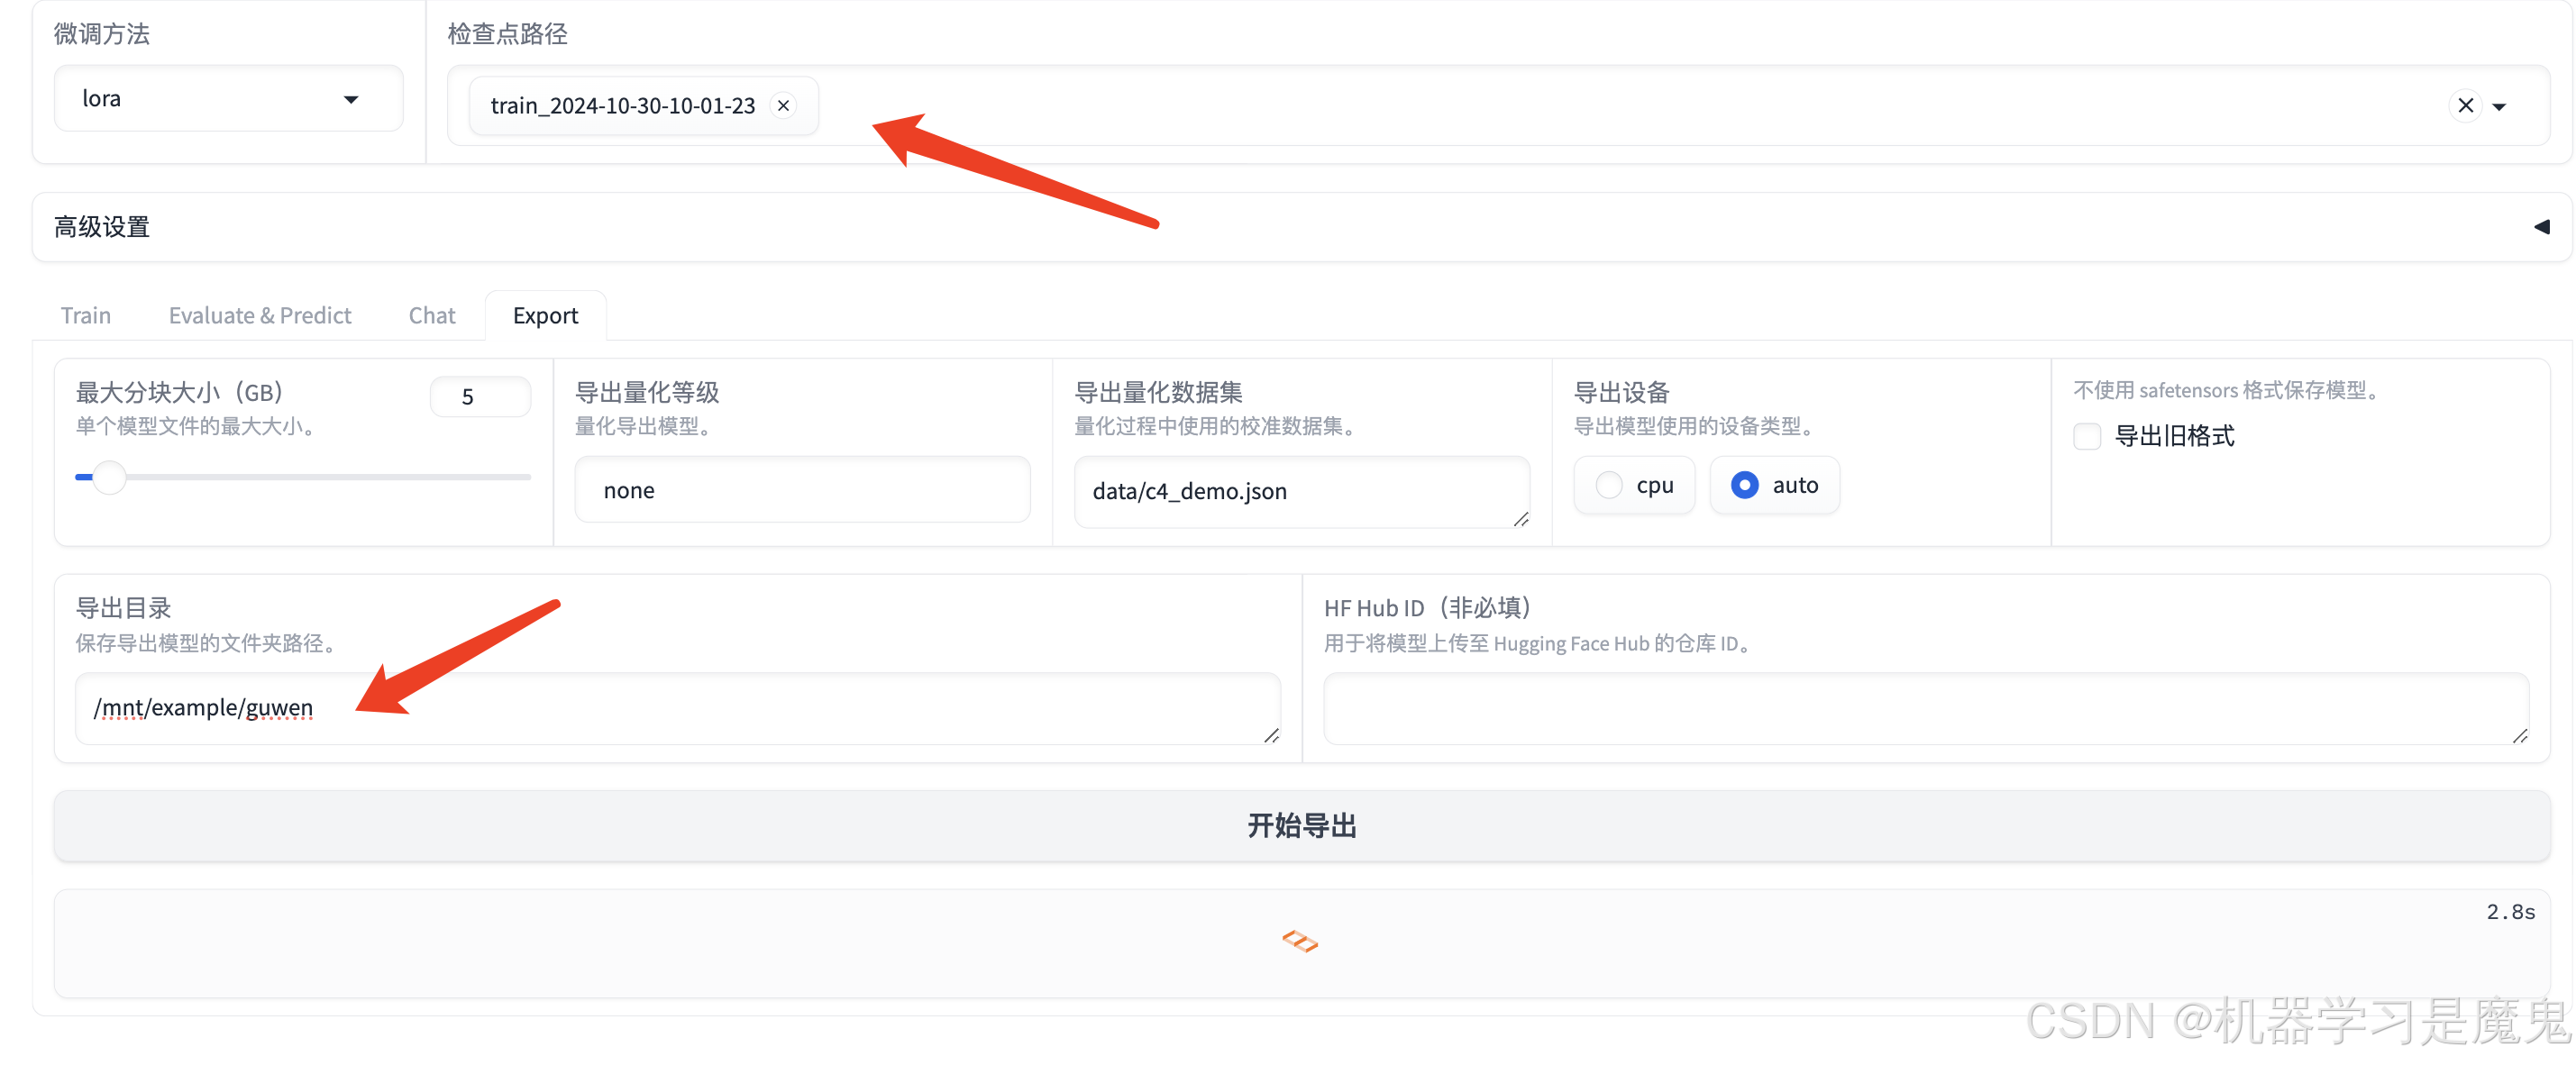Viewport: 2576px width, 1065px height.
Task: Open the lora fine-tuning method dropdown
Action: click(x=229, y=99)
